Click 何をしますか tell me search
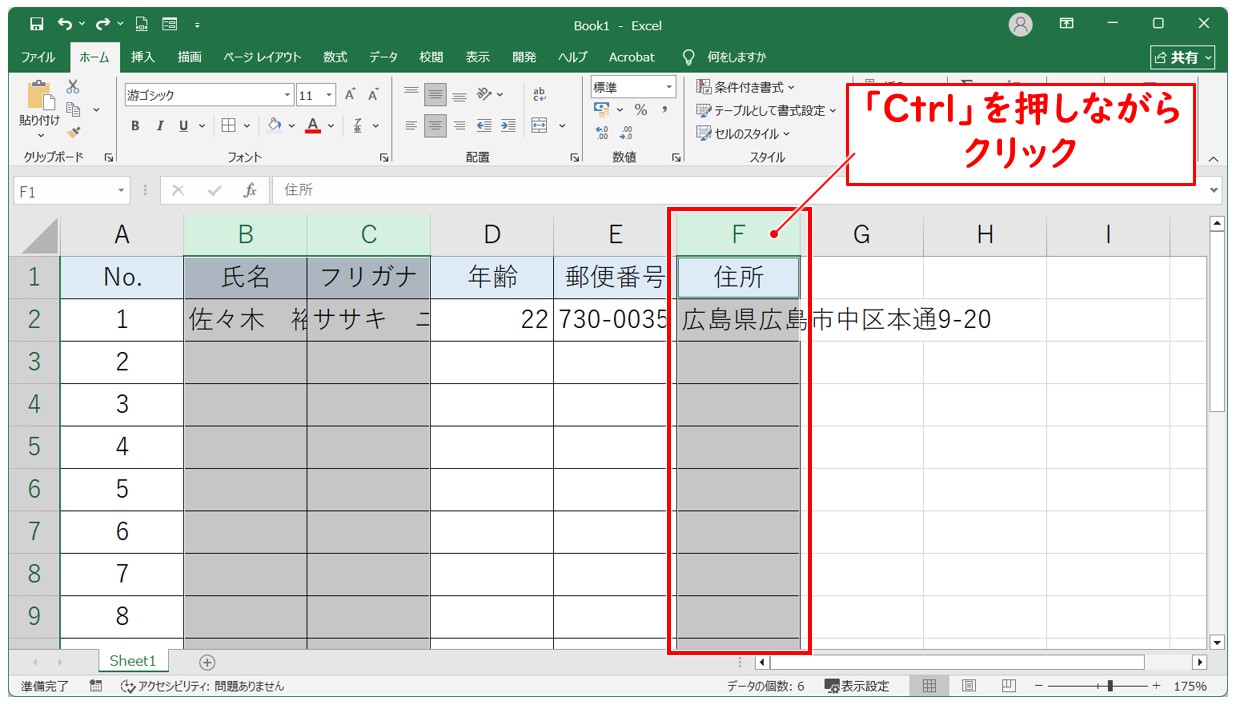1236x704 pixels. (737, 57)
